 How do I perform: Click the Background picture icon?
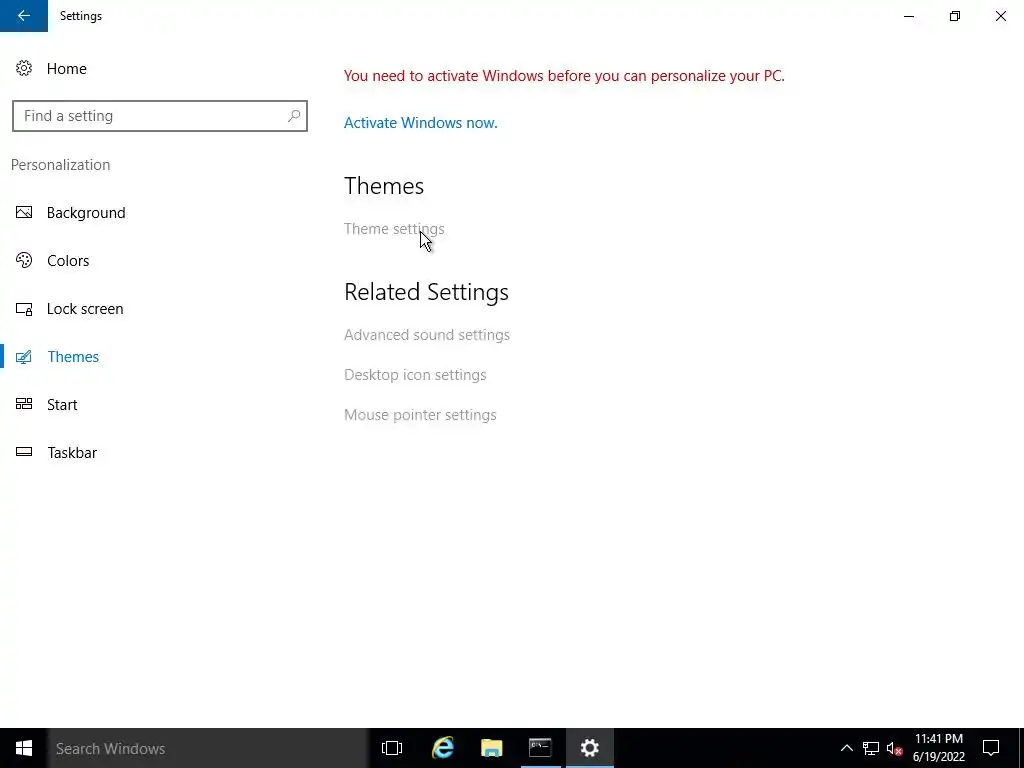pos(24,212)
